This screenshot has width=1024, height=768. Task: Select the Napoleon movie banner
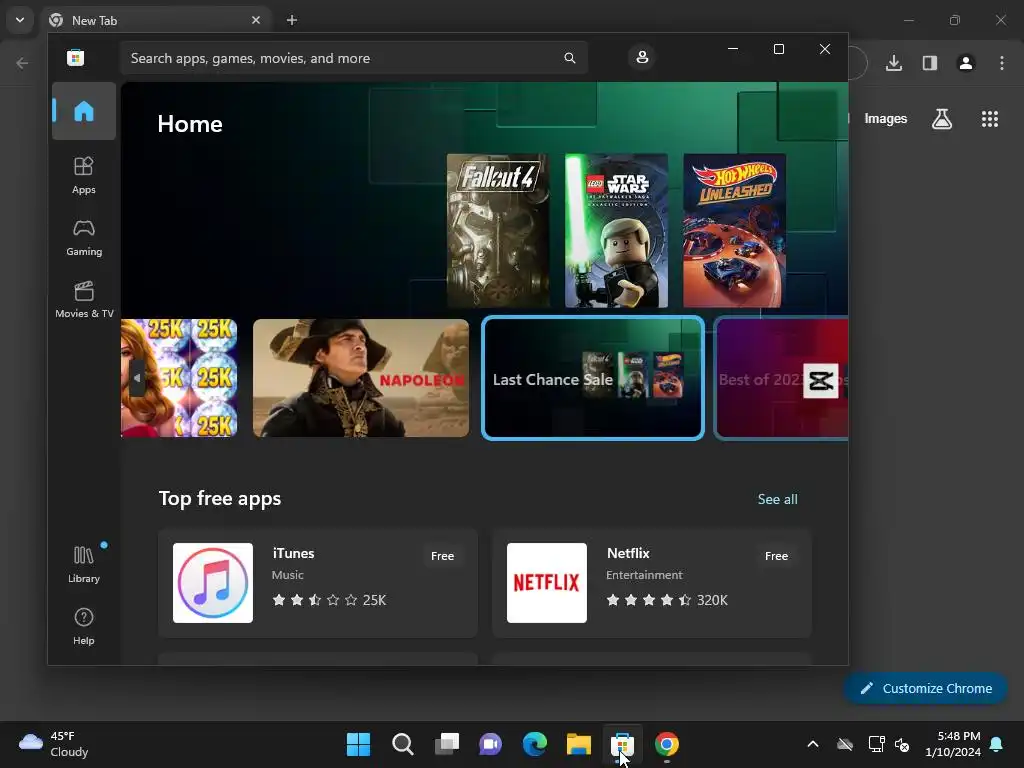coord(360,378)
